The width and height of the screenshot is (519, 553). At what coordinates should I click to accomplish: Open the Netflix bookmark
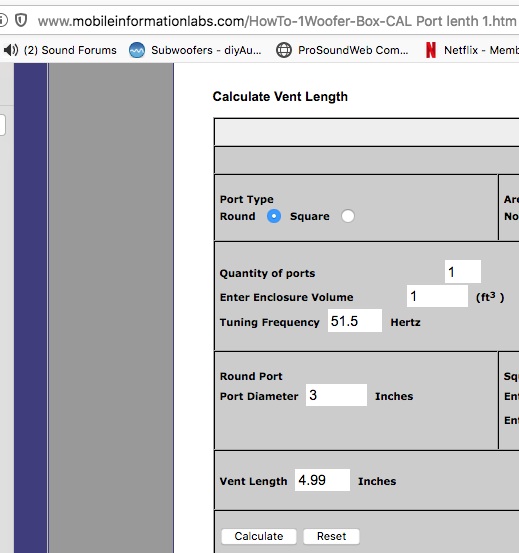472,50
